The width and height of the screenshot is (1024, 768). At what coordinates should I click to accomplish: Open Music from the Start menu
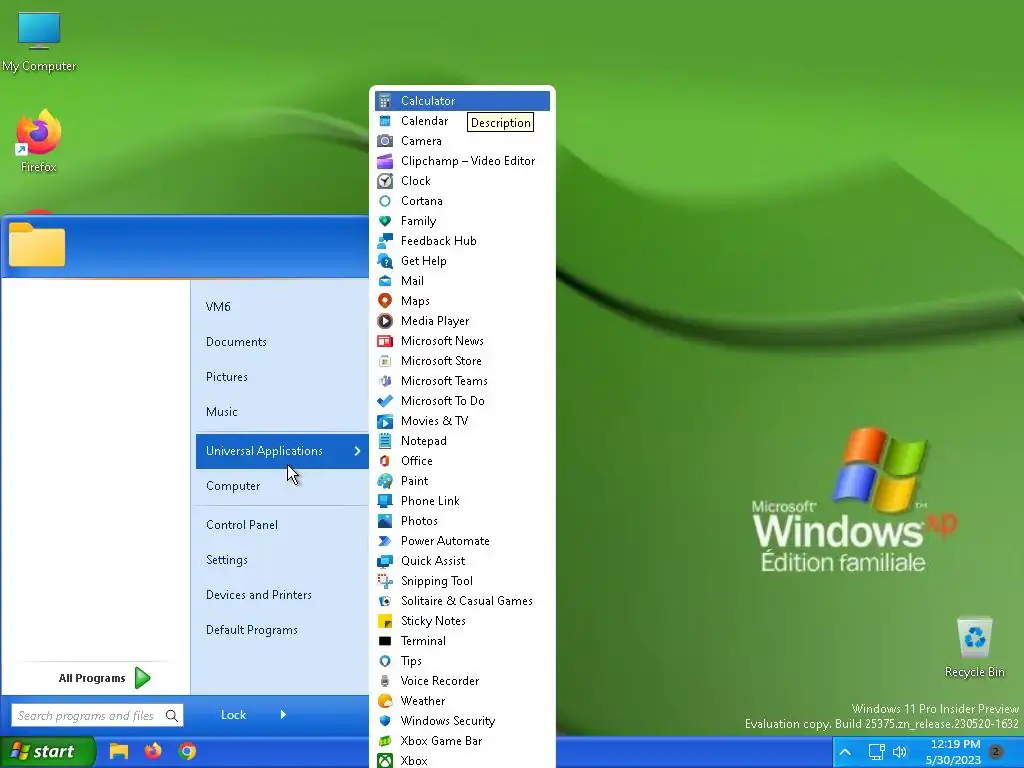pos(221,412)
